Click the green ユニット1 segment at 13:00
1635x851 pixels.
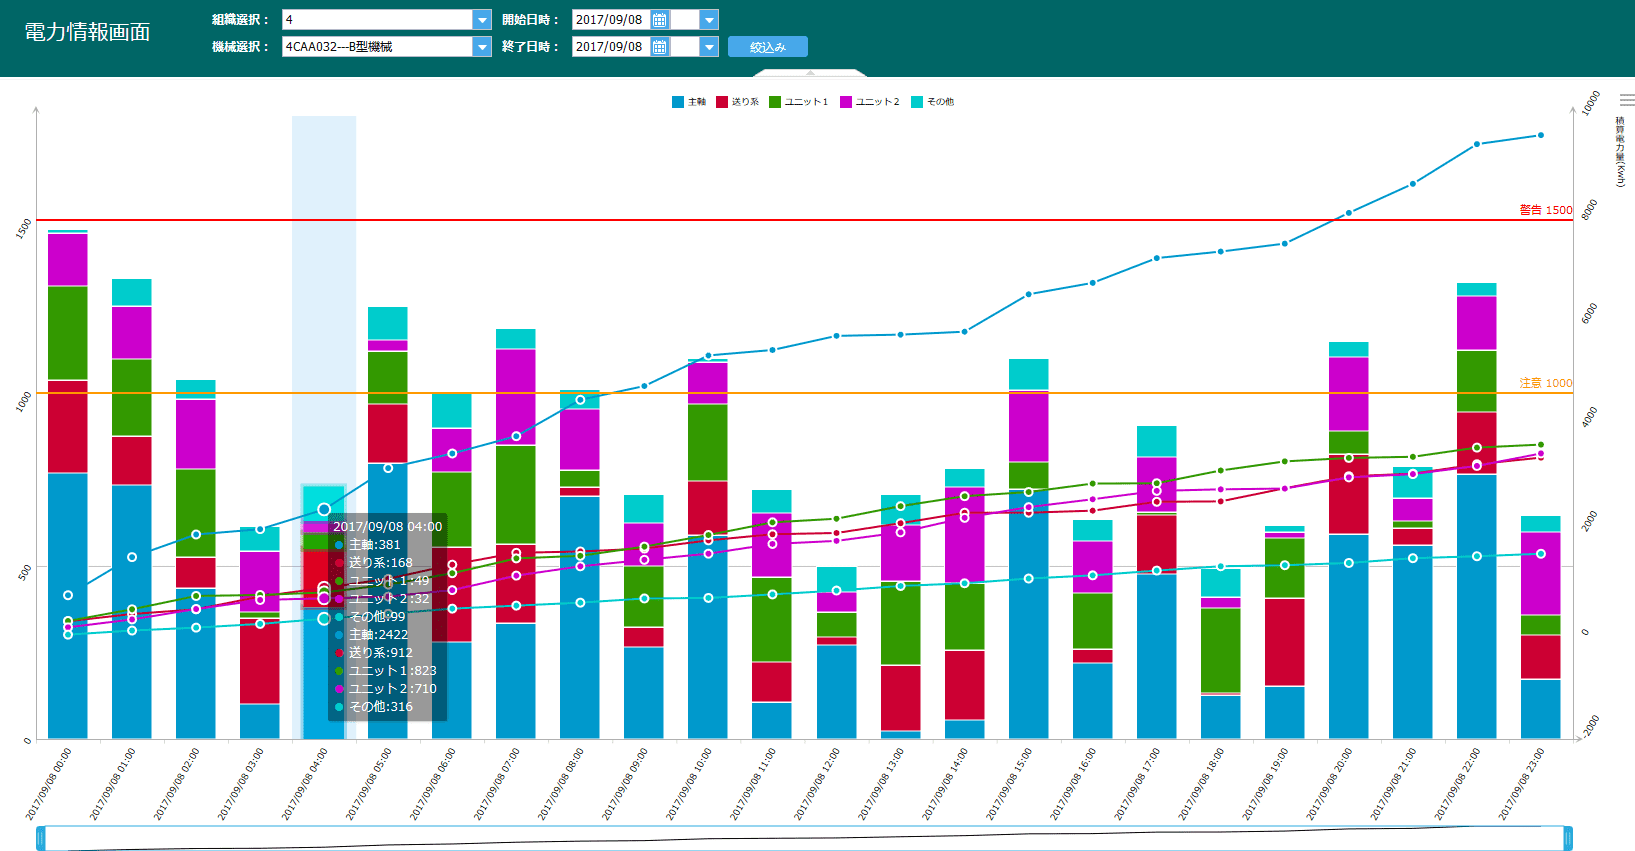901,623
